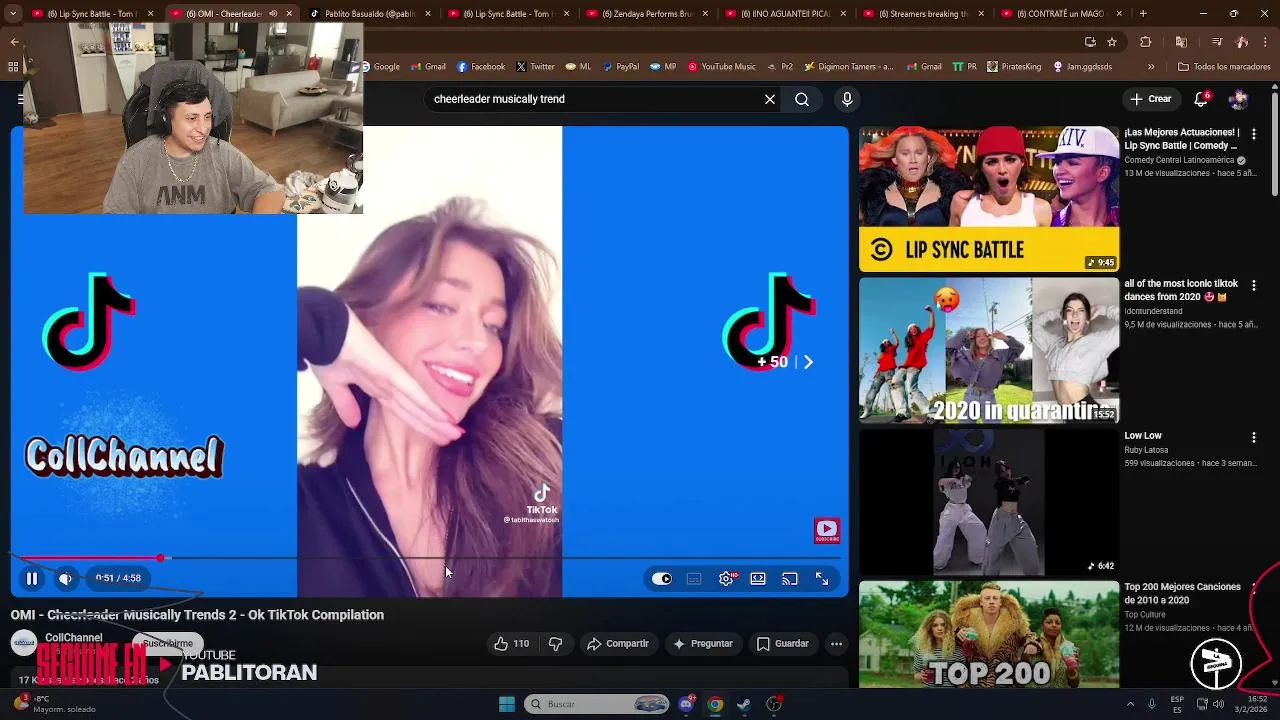Viewport: 1280px width, 720px height.
Task: Enter fullscreen mode in the player
Action: pos(822,579)
